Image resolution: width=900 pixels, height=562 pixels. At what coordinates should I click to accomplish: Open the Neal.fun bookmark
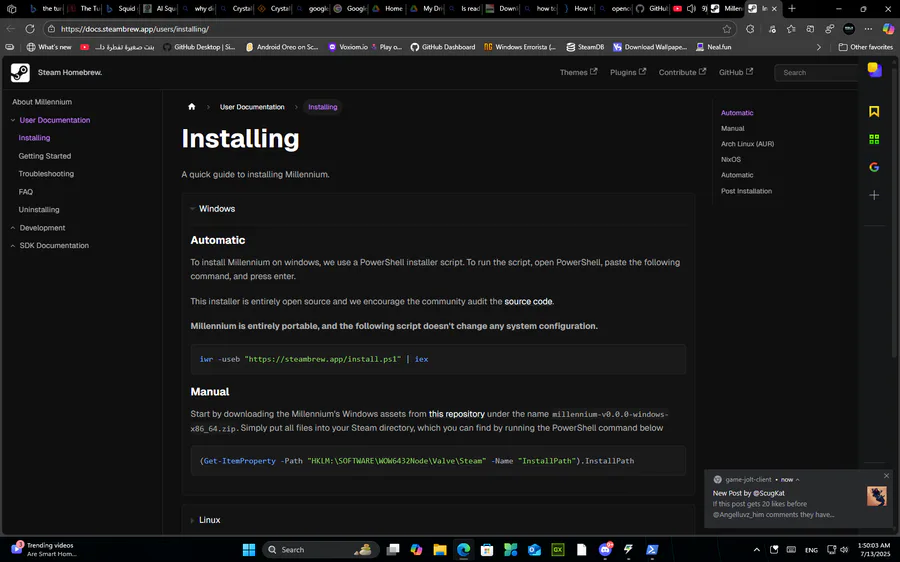(x=713, y=47)
